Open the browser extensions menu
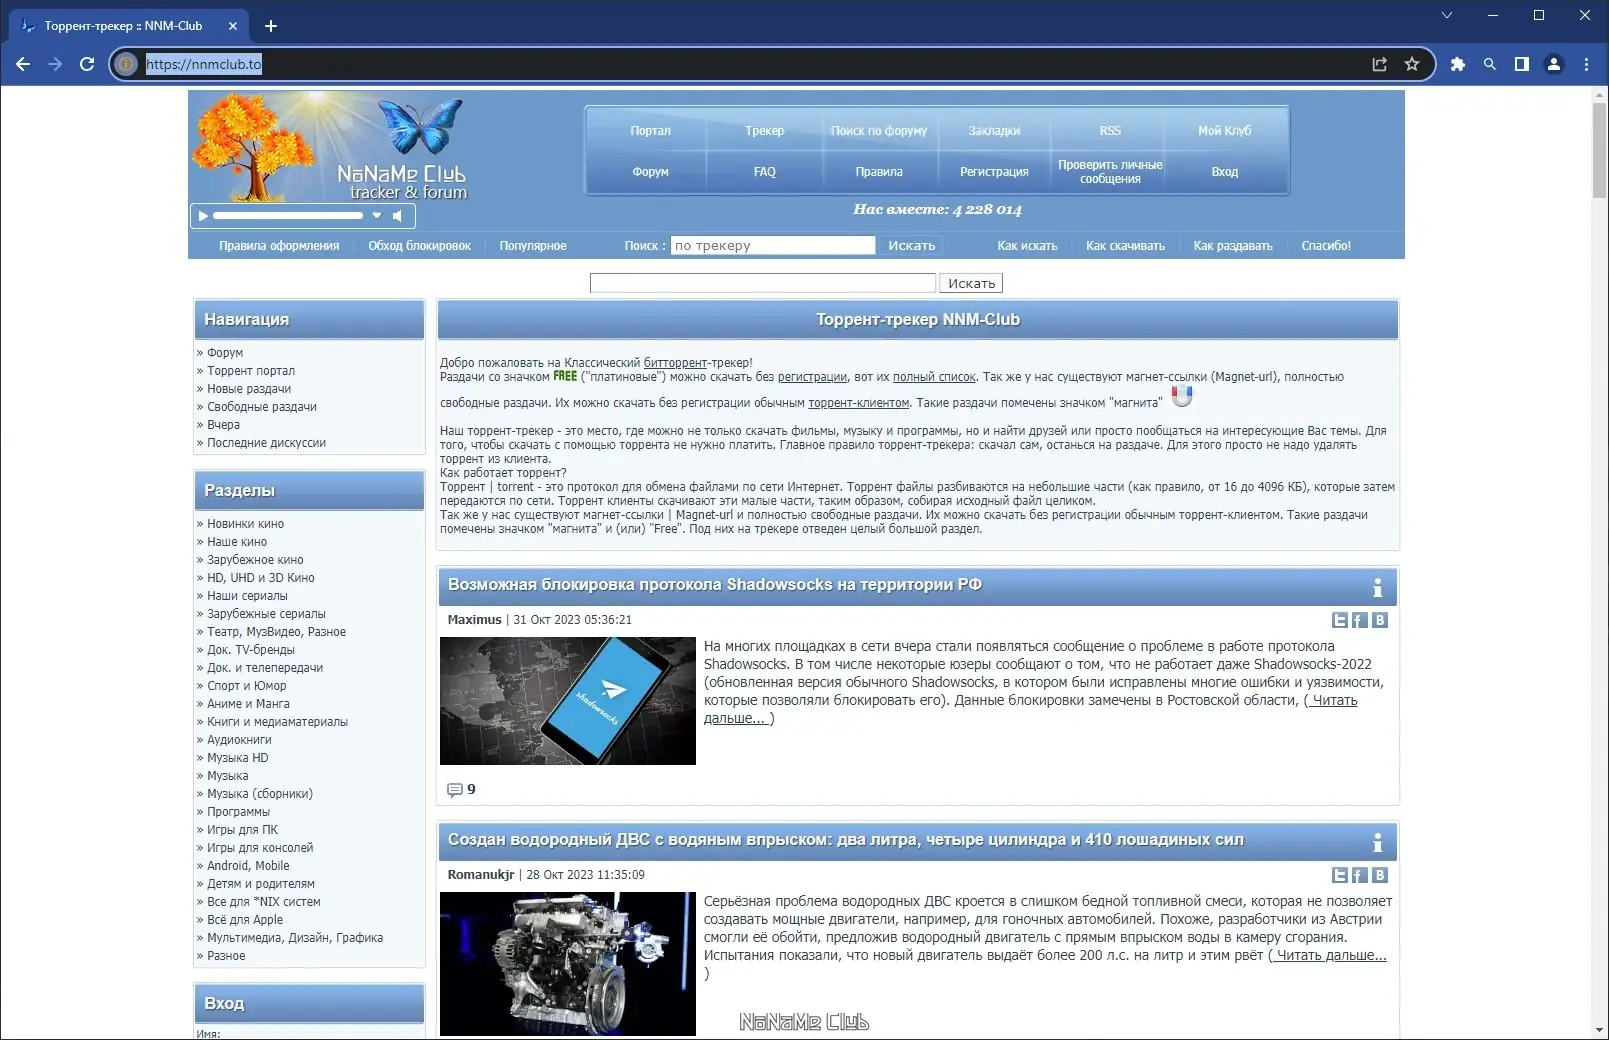This screenshot has width=1609, height=1040. pyautogui.click(x=1458, y=64)
